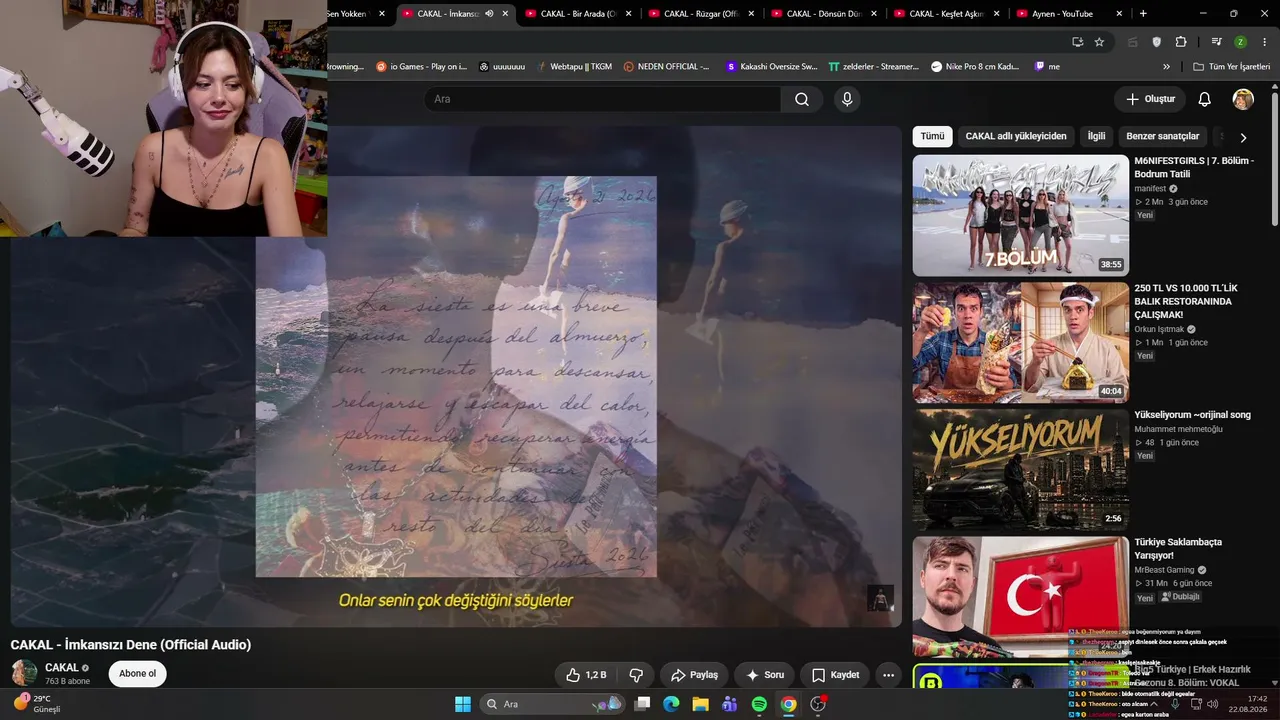
Task: Click the Chrome icon in the taskbar
Action: point(788,704)
